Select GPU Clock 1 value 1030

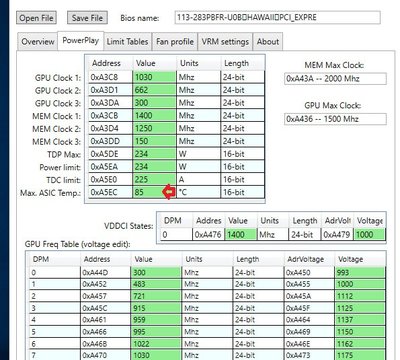click(x=154, y=77)
